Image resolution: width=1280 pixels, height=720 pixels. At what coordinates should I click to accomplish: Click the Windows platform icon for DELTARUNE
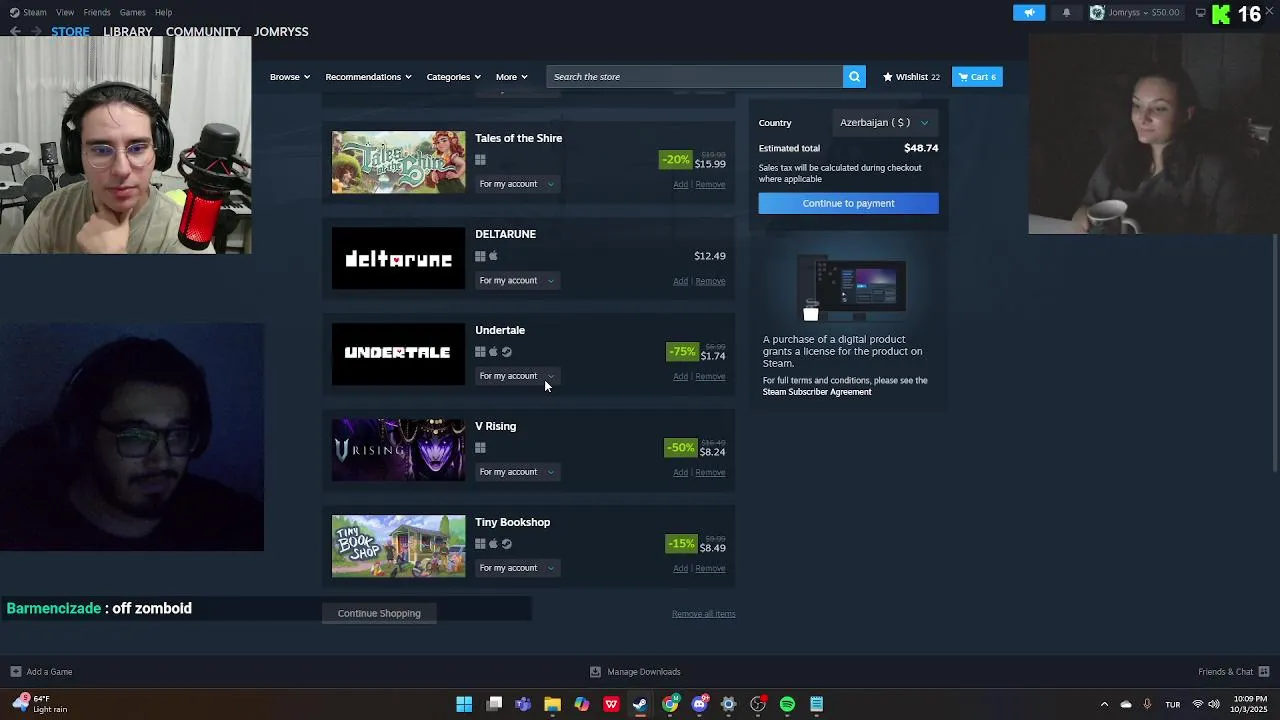(480, 256)
